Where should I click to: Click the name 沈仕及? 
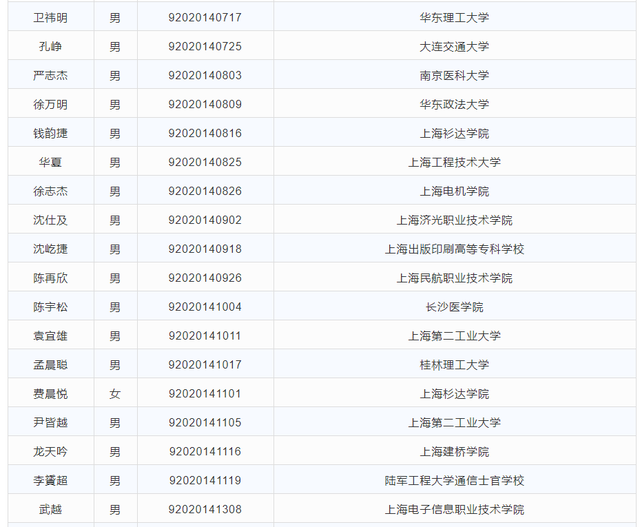(x=50, y=220)
